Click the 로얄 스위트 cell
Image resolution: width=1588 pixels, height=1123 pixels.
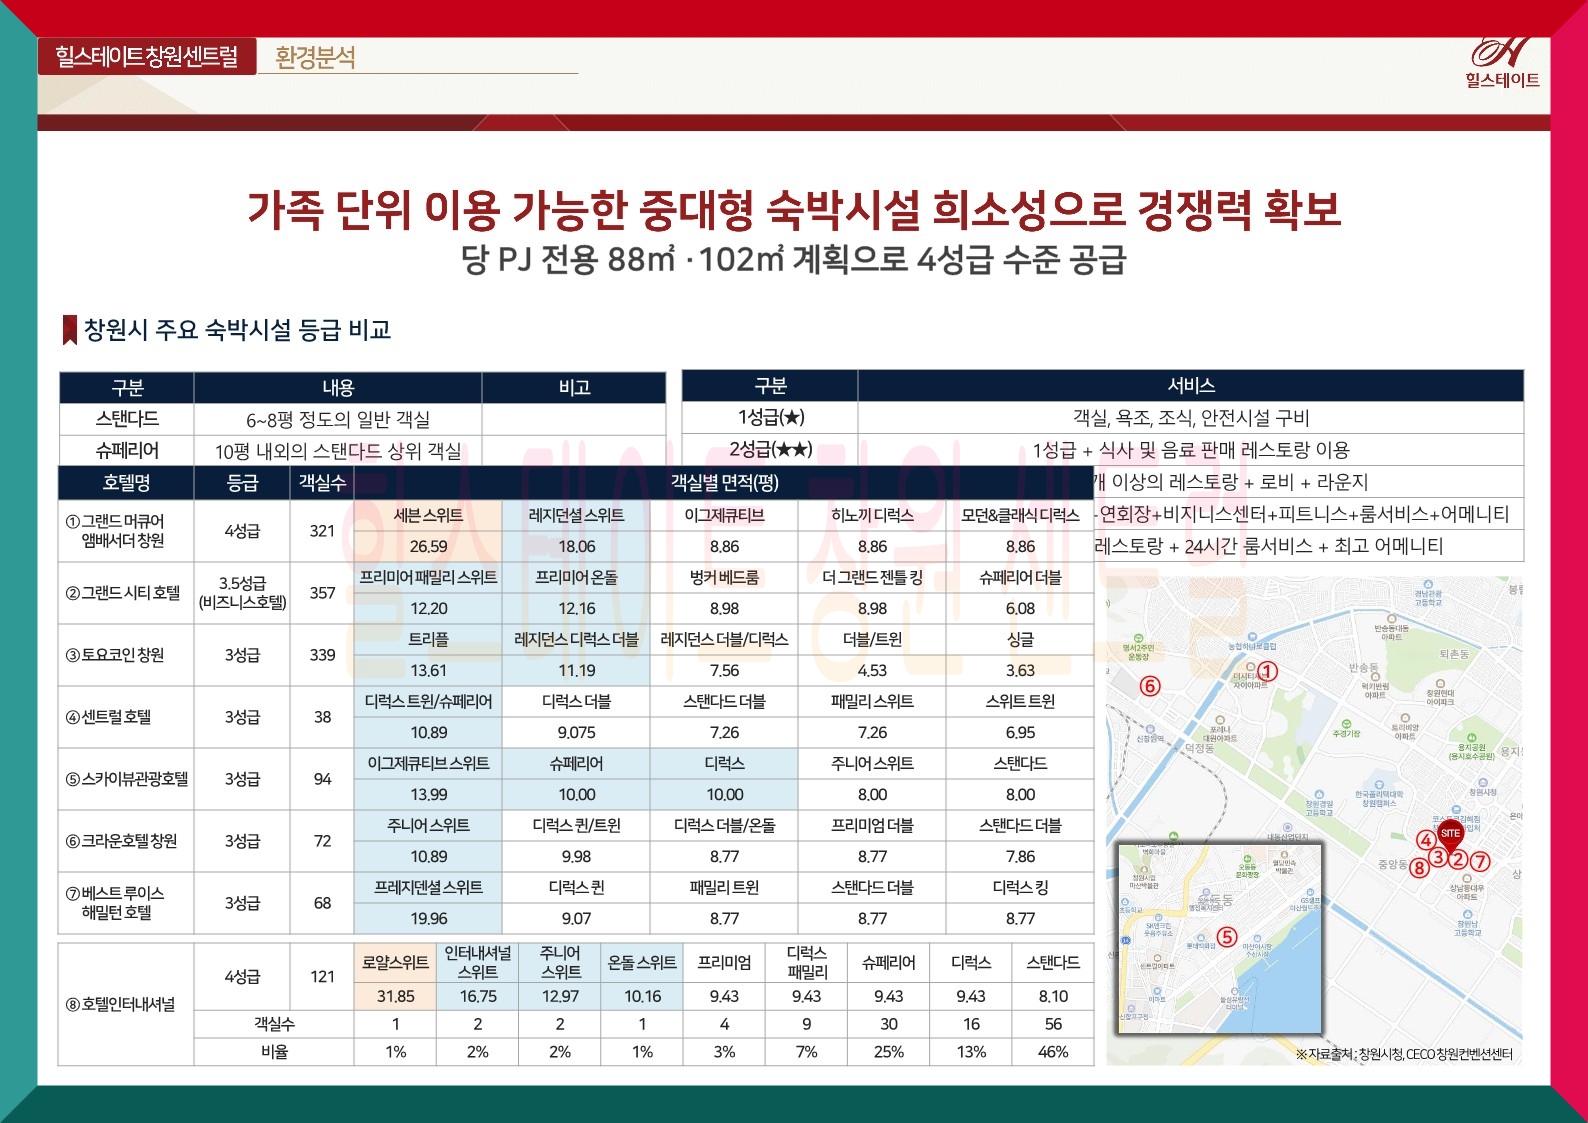click(395, 963)
